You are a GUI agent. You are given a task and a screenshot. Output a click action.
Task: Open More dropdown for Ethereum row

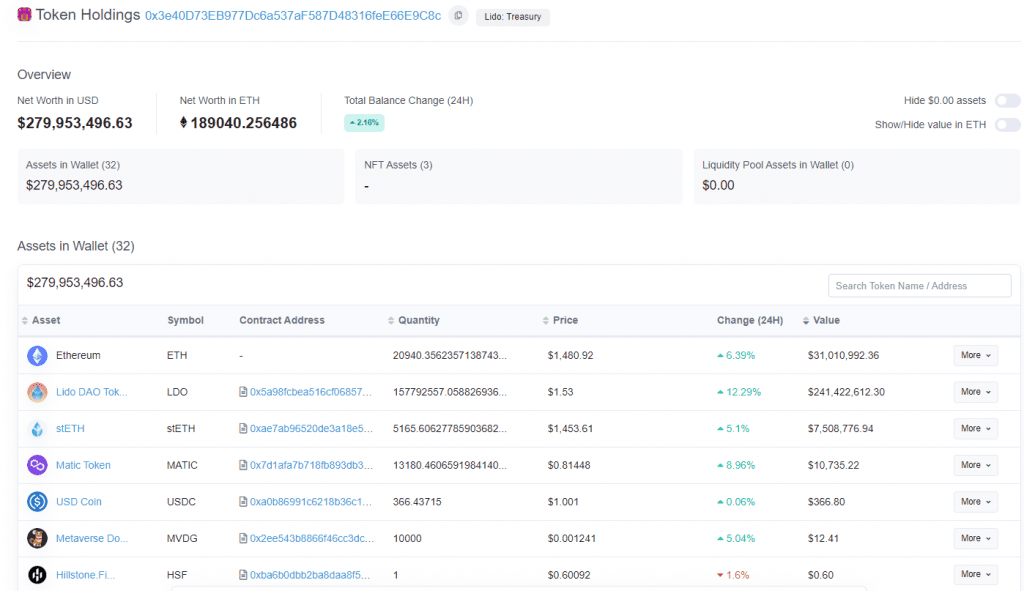click(976, 355)
